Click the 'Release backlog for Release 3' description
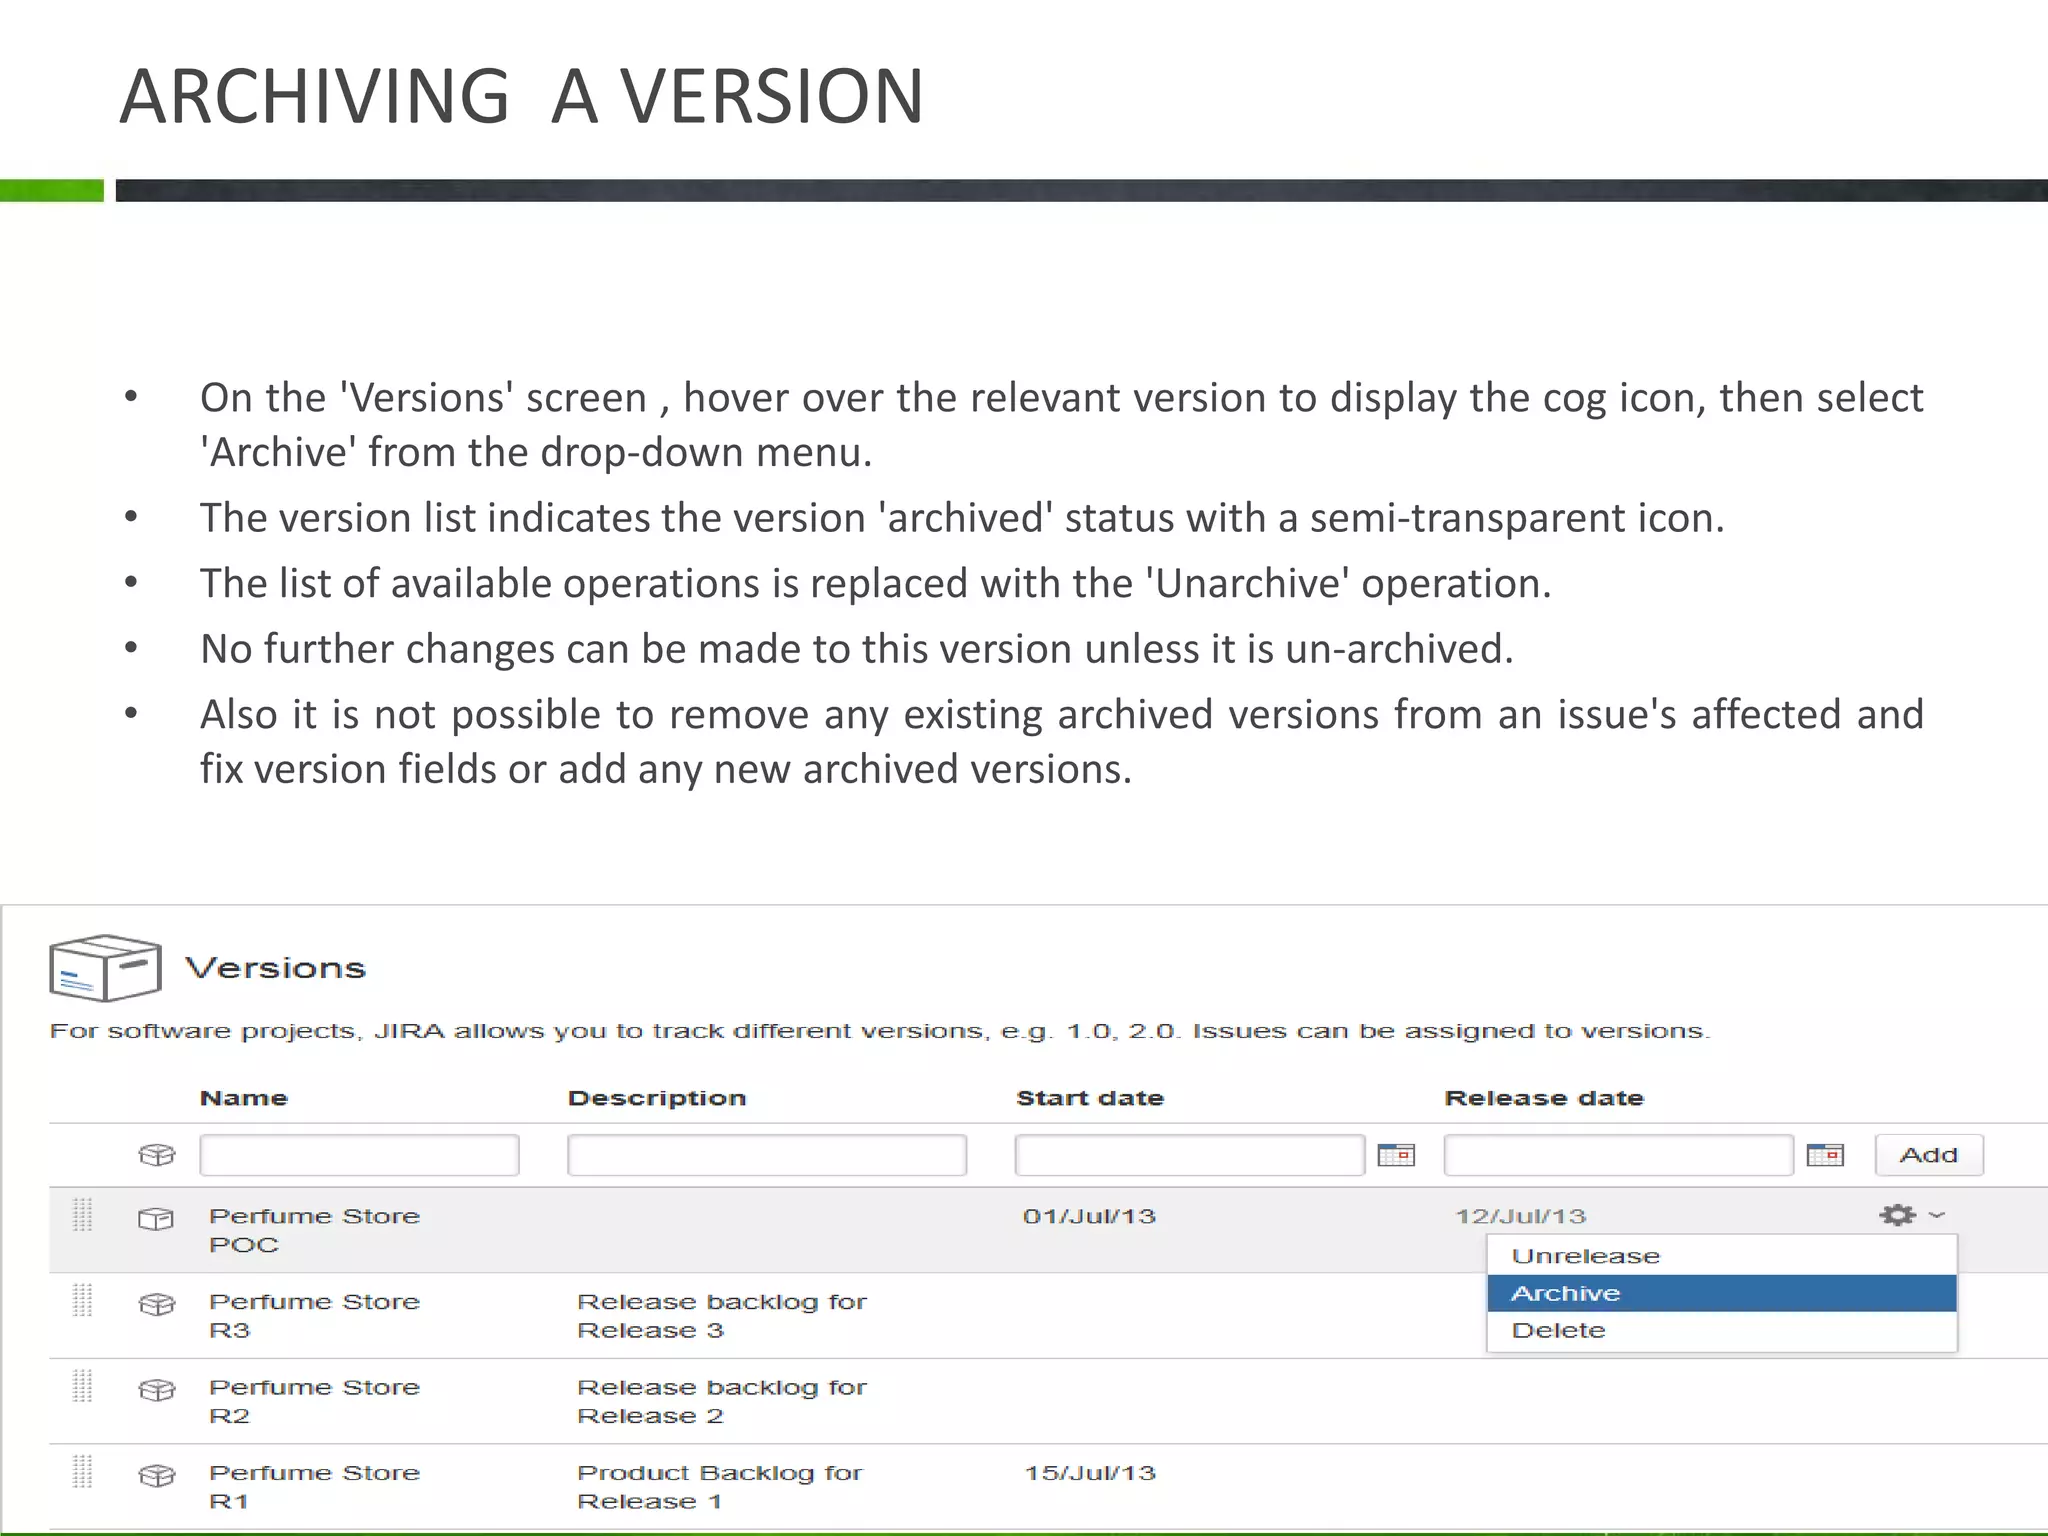The image size is (2048, 1536). click(722, 1316)
